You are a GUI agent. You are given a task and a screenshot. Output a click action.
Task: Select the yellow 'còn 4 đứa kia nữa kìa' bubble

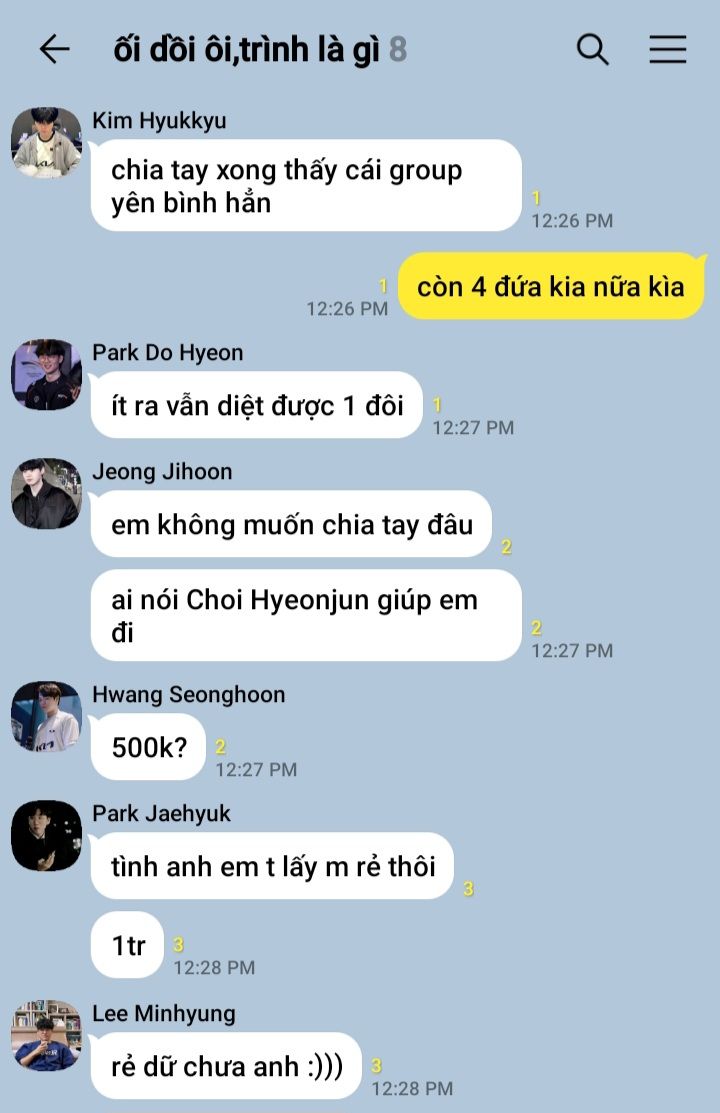pyautogui.click(x=551, y=286)
